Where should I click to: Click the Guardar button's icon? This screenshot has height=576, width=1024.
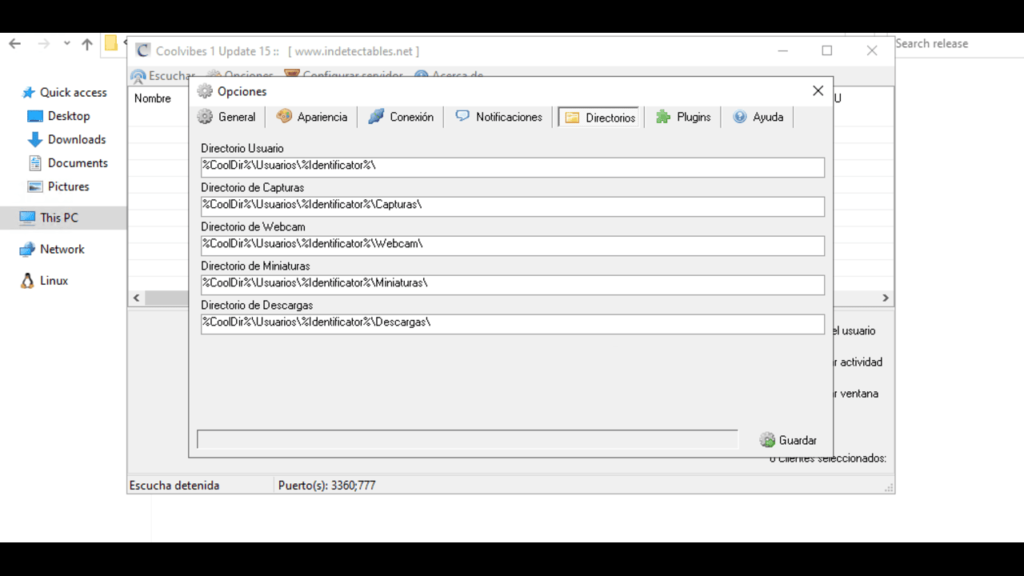(767, 440)
